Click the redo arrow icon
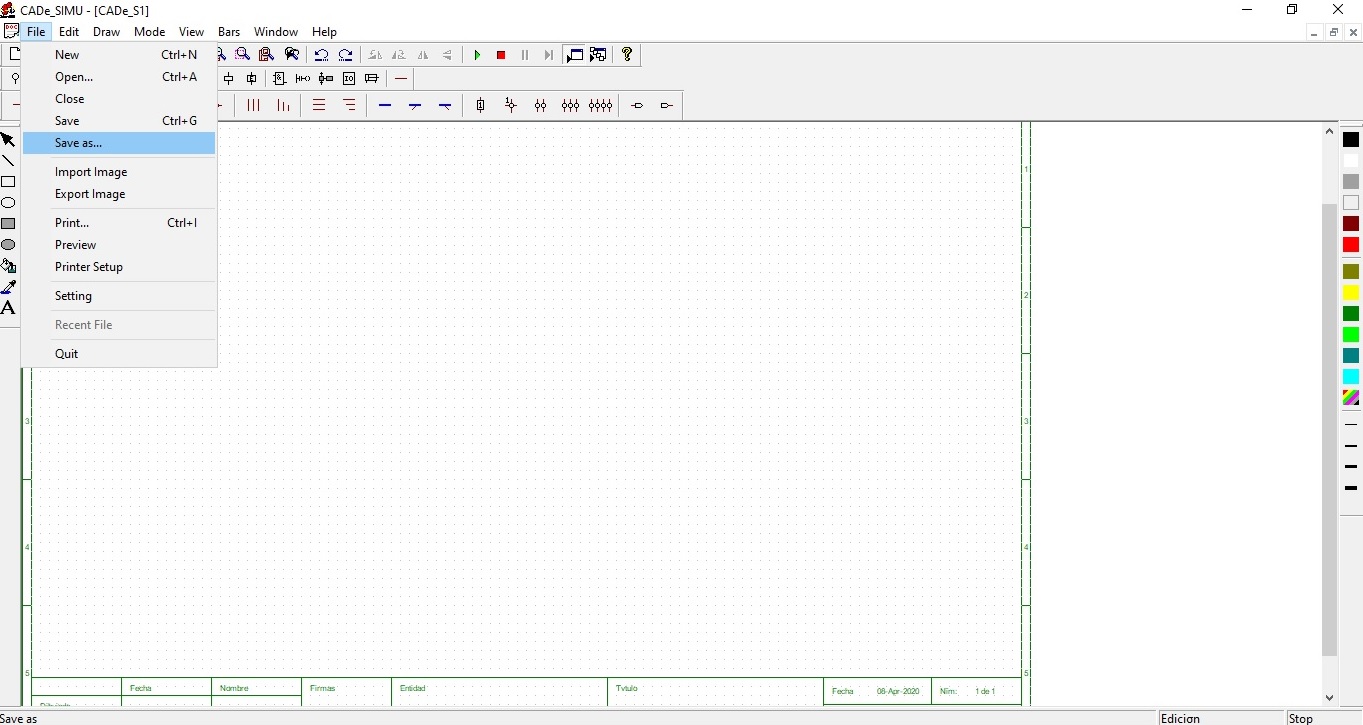The image size is (1363, 725). click(345, 55)
